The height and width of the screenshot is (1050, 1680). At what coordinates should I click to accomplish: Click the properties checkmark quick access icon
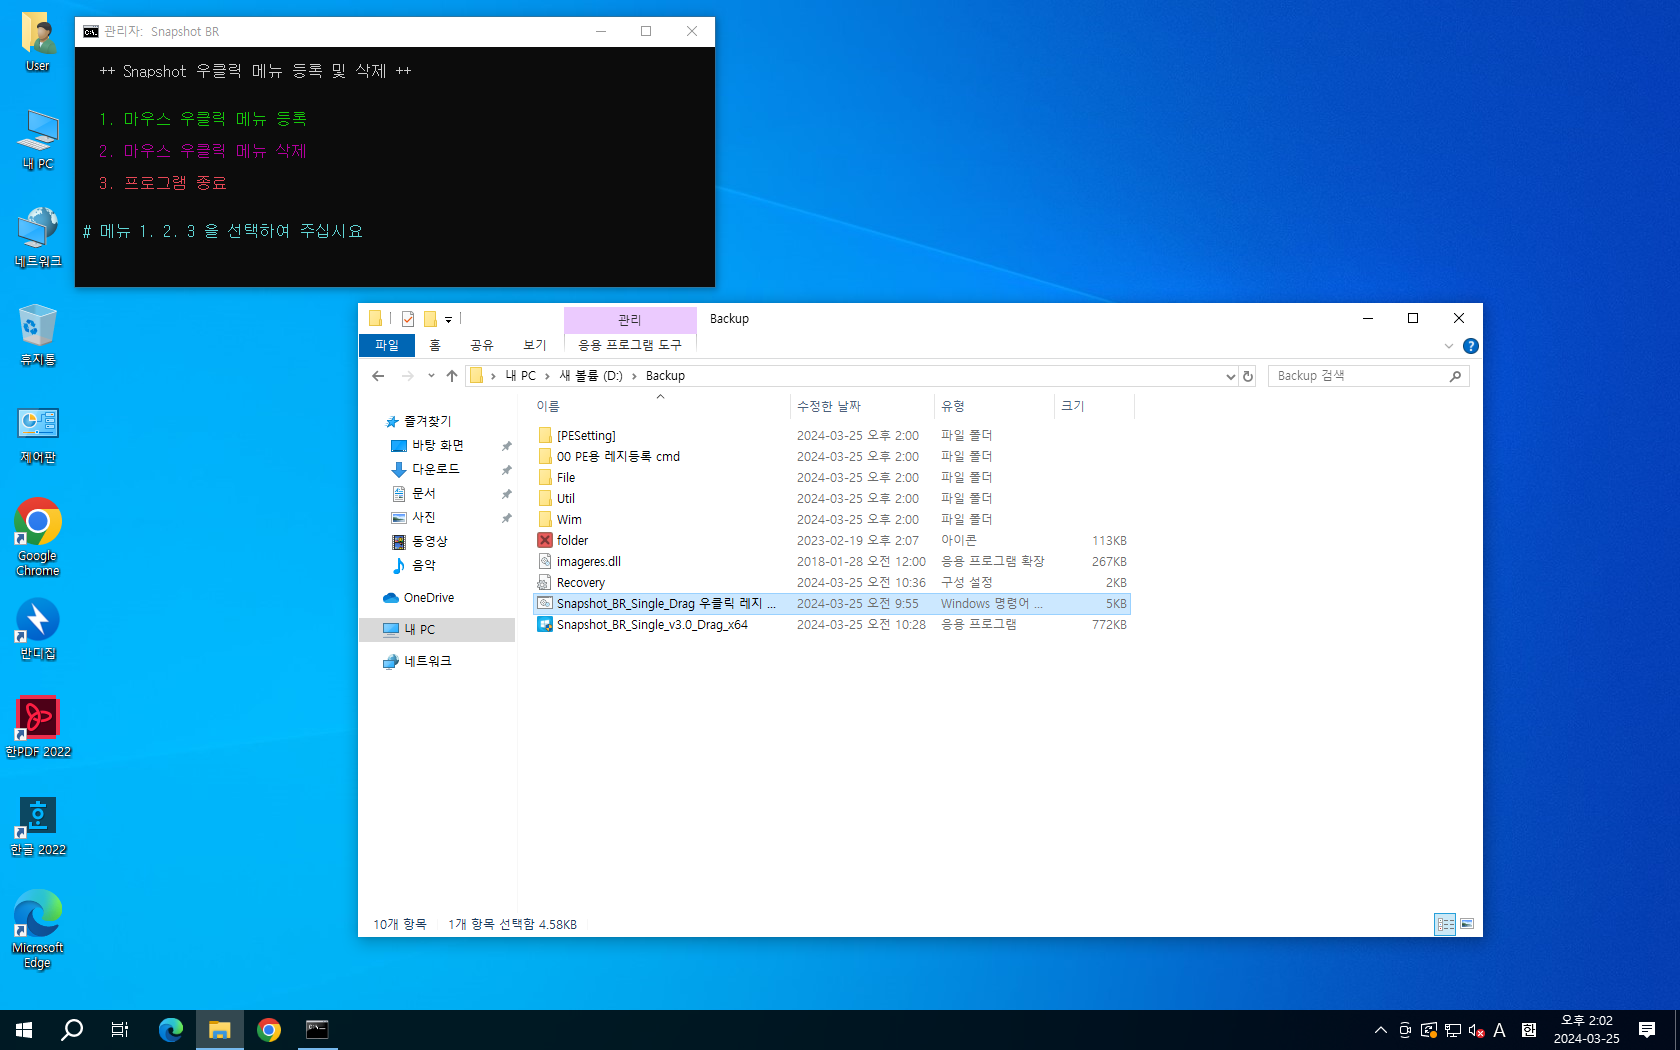[x=408, y=319]
